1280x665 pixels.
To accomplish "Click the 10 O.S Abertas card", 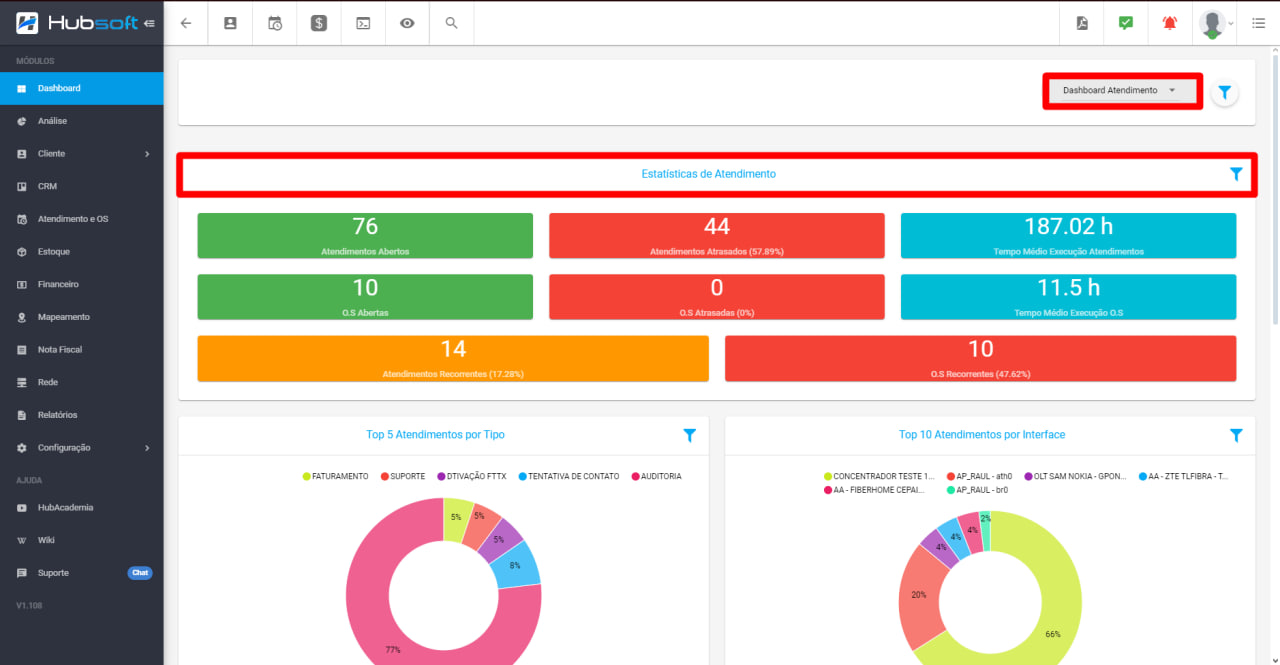I will [x=365, y=297].
